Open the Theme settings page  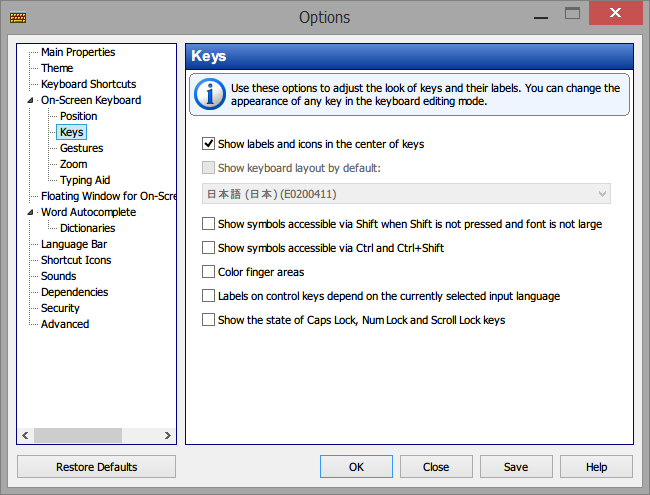pyautogui.click(x=57, y=68)
